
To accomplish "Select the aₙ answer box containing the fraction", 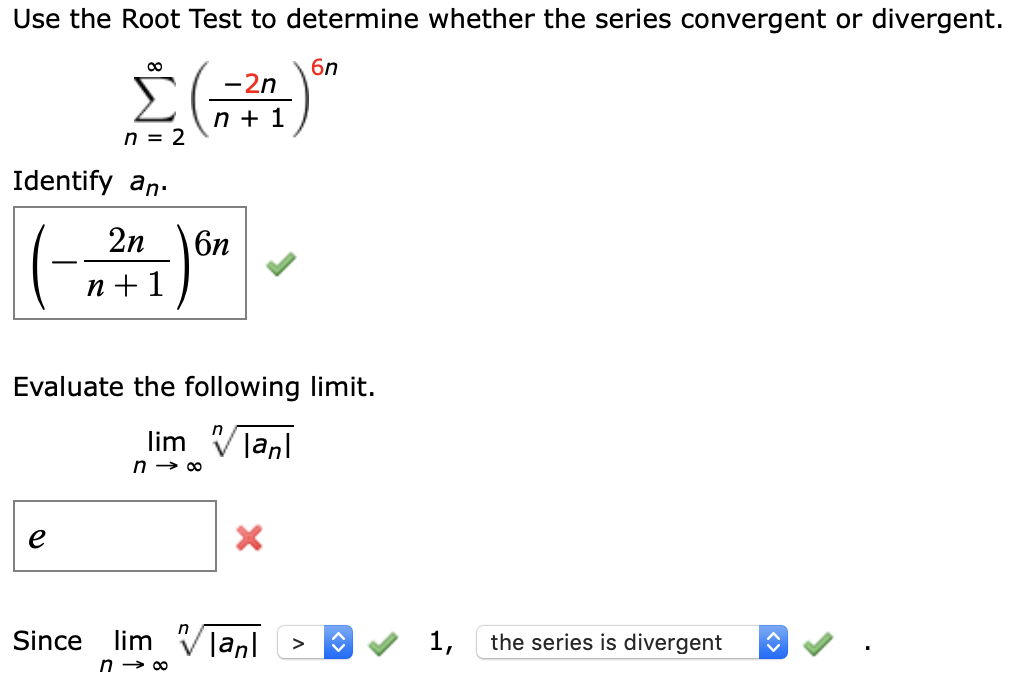I will [129, 263].
